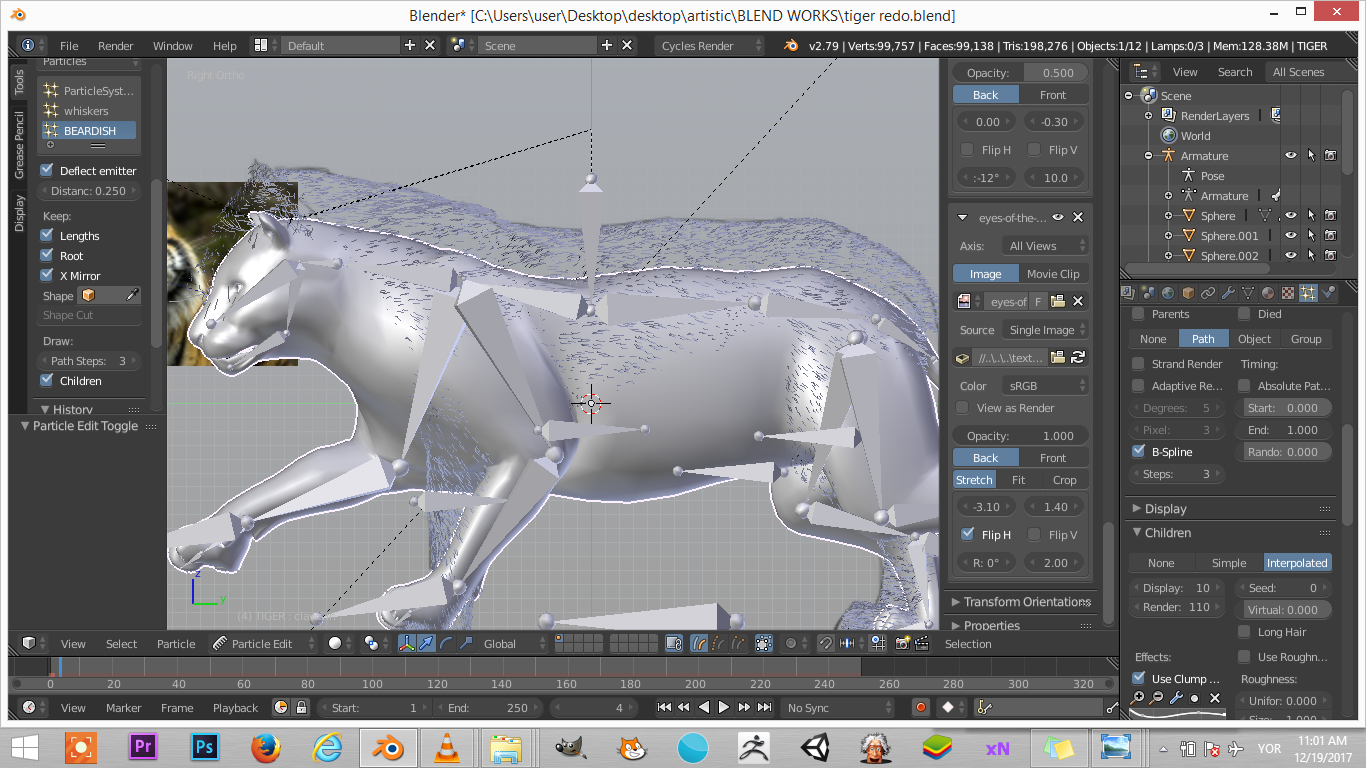Open the mesh Data triangle properties tab
The height and width of the screenshot is (768, 1366).
[x=1248, y=293]
